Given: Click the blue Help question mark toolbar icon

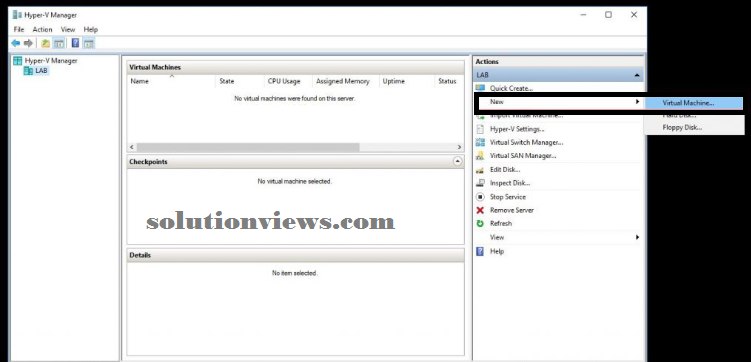Looking at the screenshot, I should (x=75, y=43).
